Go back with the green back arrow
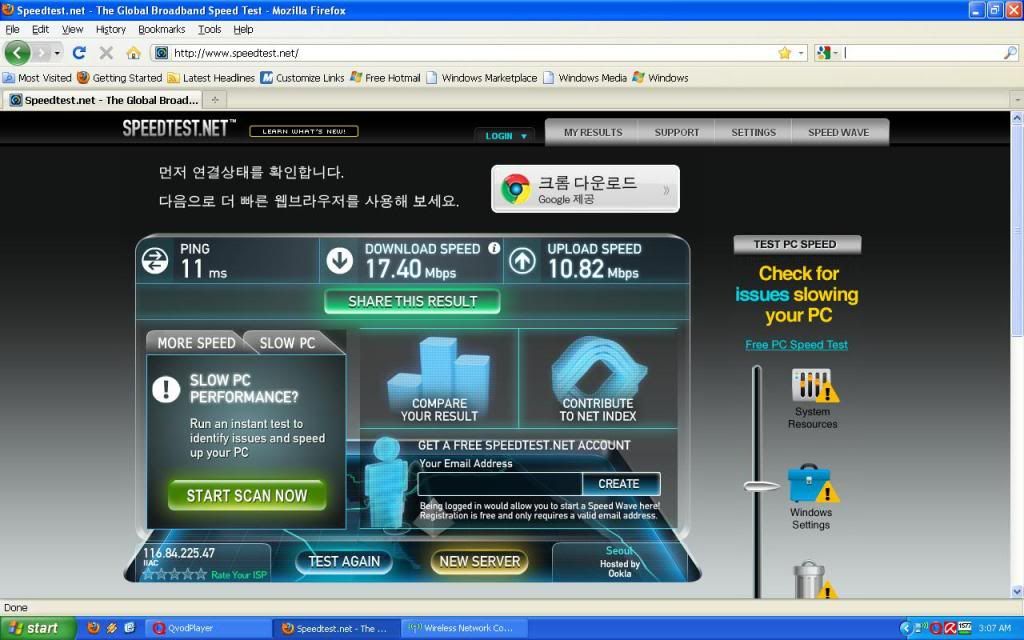Screen dimensions: 1024x640 click(18, 53)
